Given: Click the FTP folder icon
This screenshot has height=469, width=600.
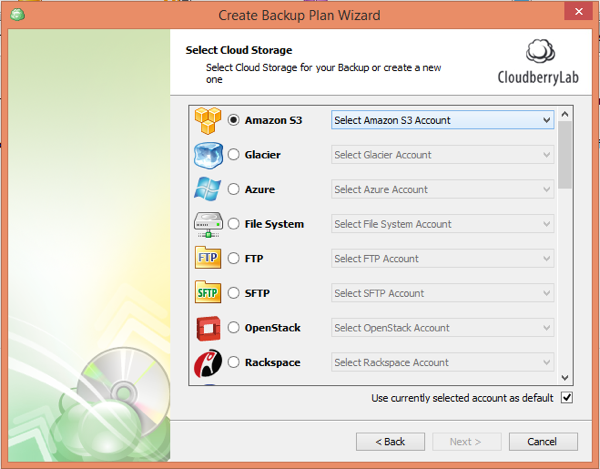Looking at the screenshot, I should tap(208, 258).
